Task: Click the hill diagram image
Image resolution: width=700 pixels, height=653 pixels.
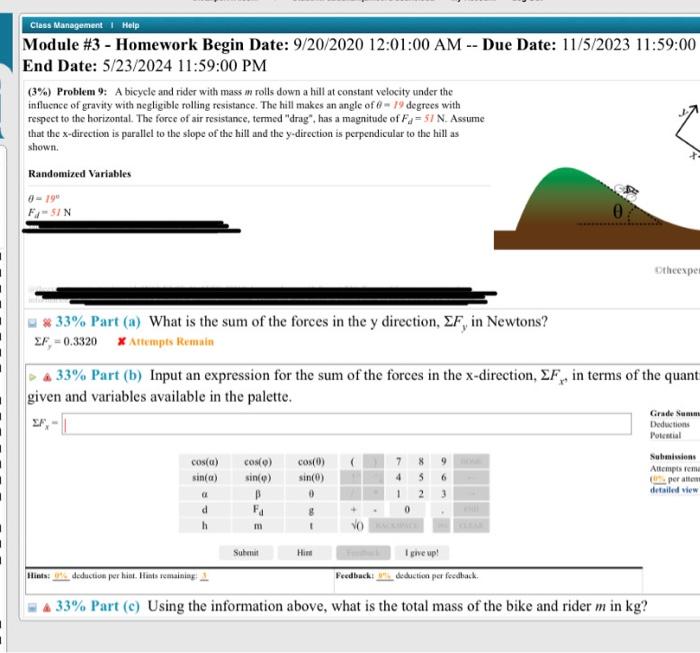Action: click(597, 208)
